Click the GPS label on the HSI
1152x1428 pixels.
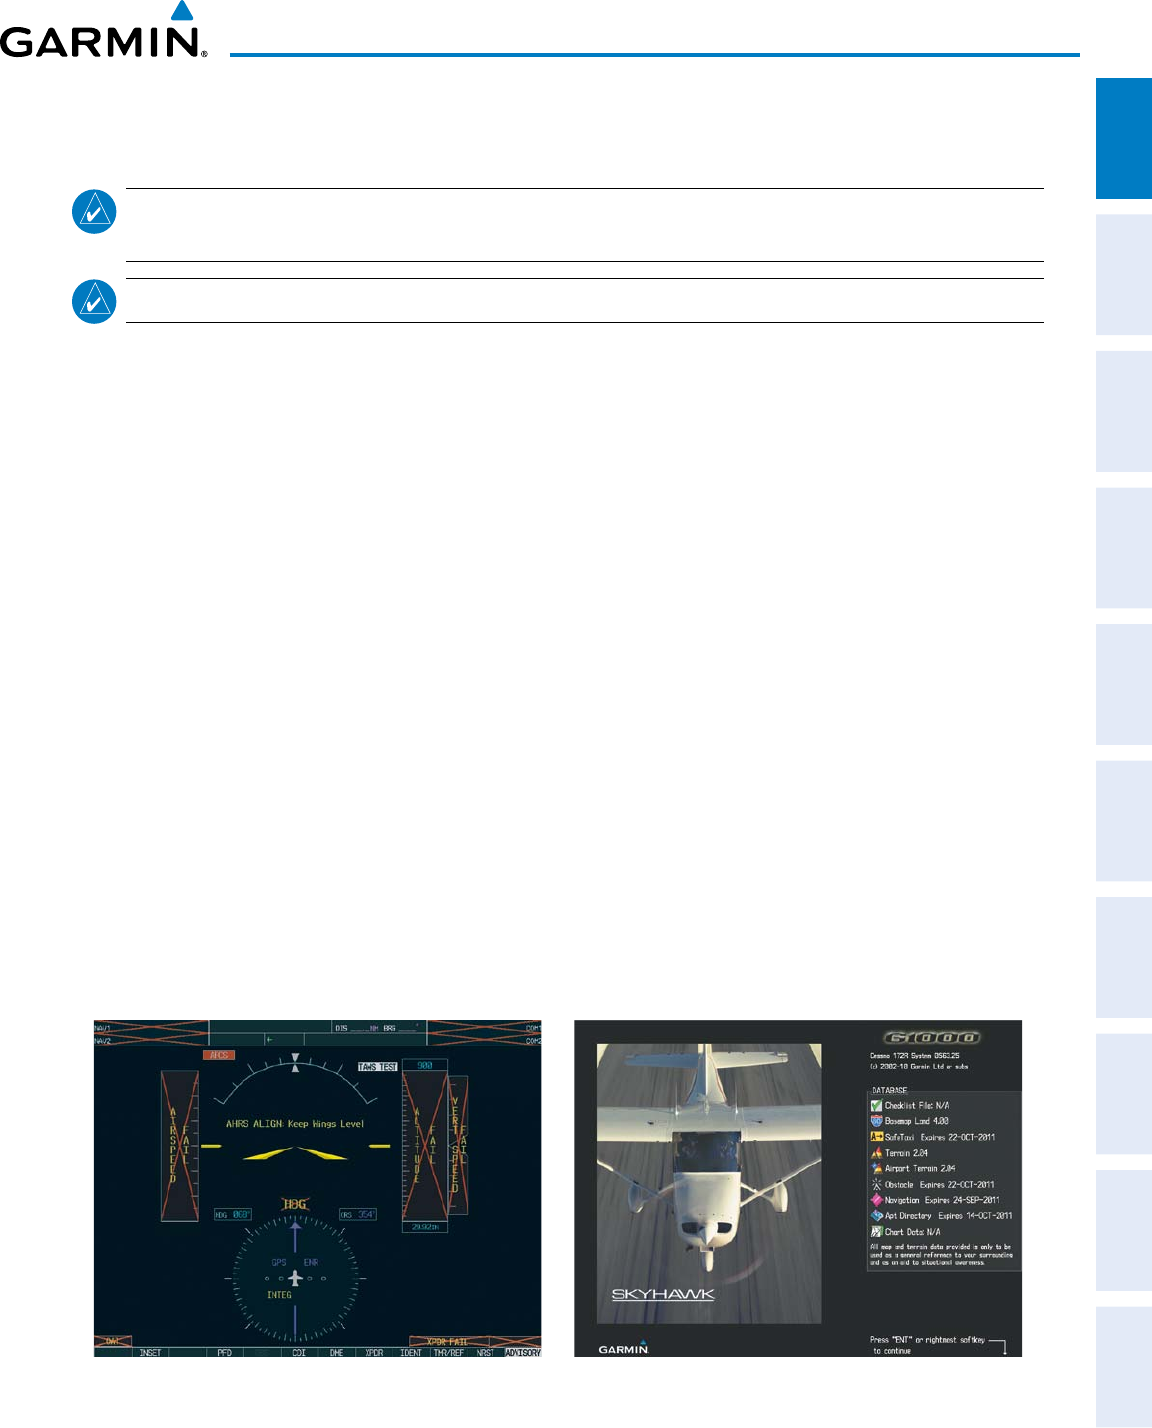(279, 1262)
